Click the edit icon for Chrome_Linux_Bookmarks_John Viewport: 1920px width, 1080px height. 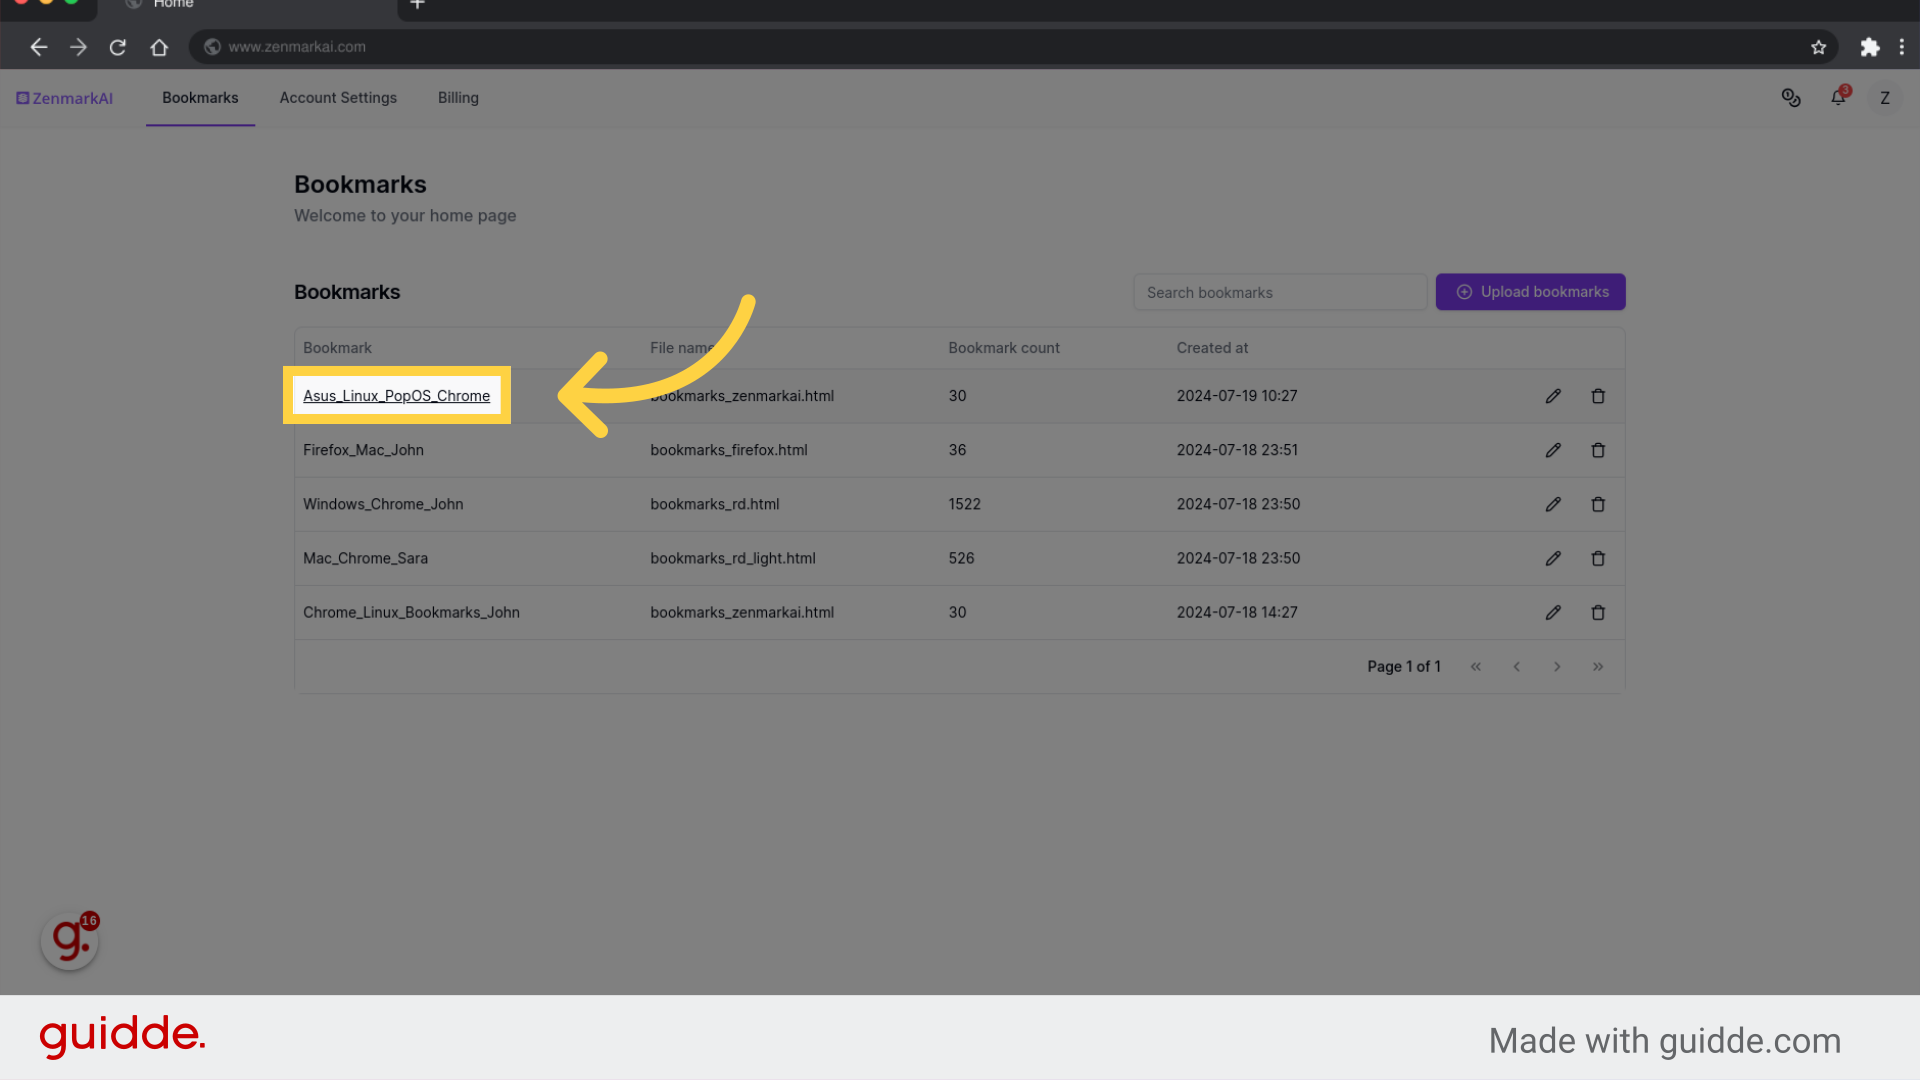click(x=1553, y=612)
